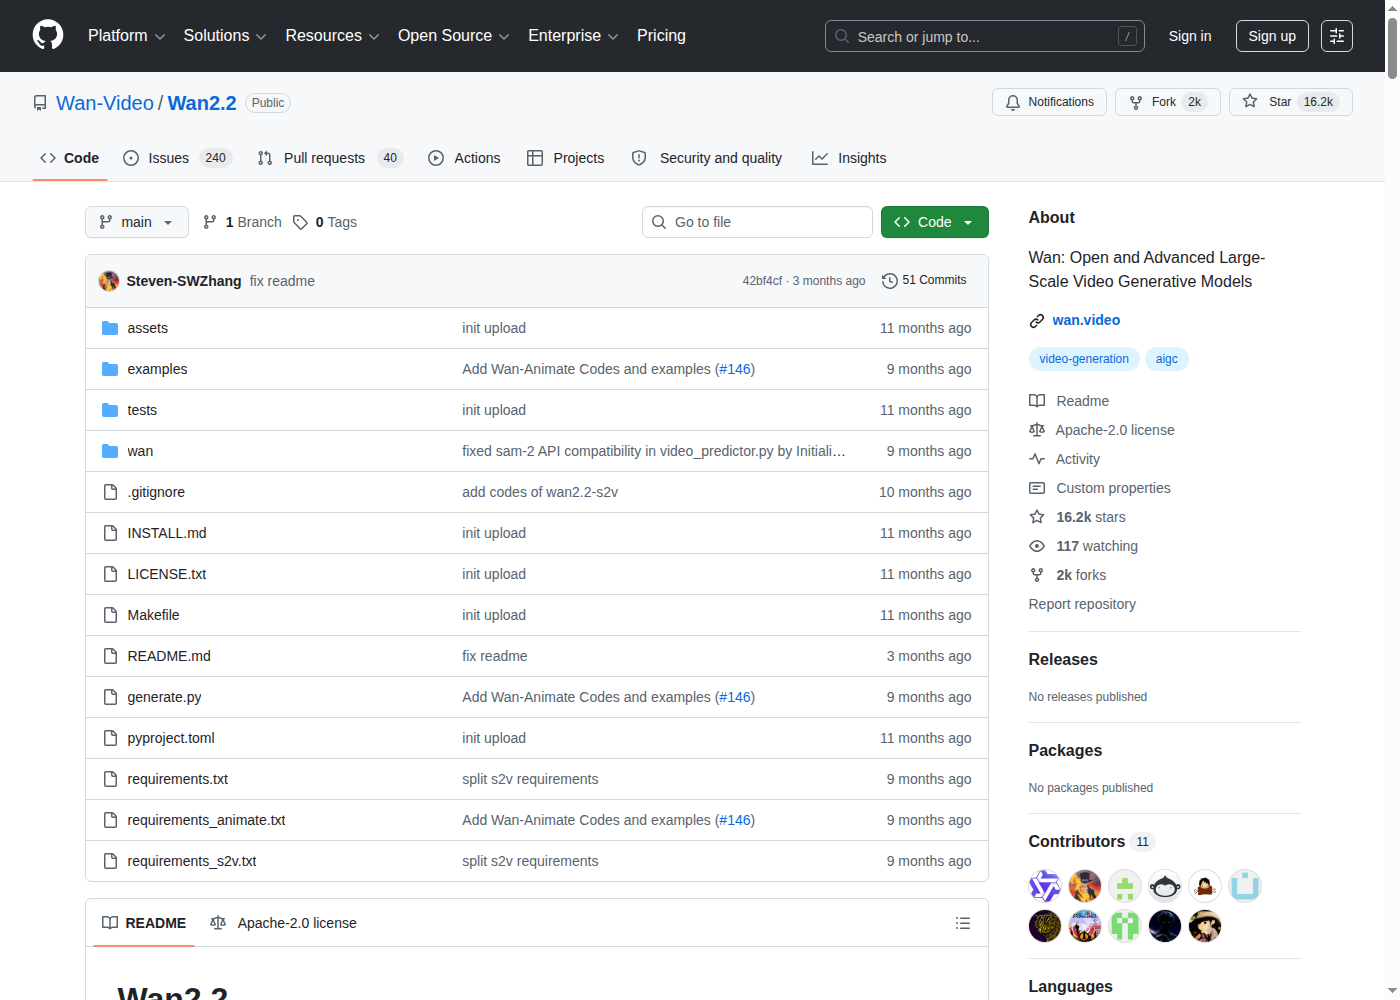Image resolution: width=1400 pixels, height=1000 pixels.
Task: Click the examples folder icon
Action: [110, 369]
